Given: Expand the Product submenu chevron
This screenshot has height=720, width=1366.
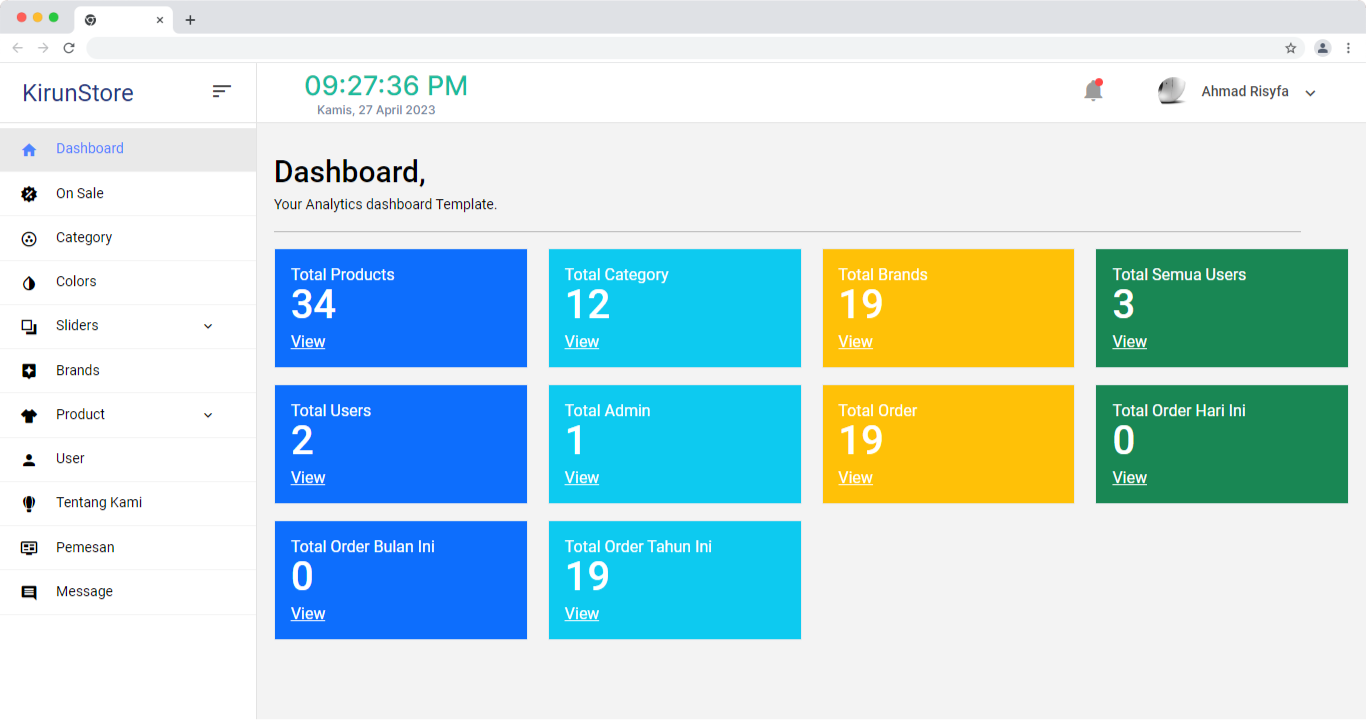Looking at the screenshot, I should pyautogui.click(x=208, y=415).
